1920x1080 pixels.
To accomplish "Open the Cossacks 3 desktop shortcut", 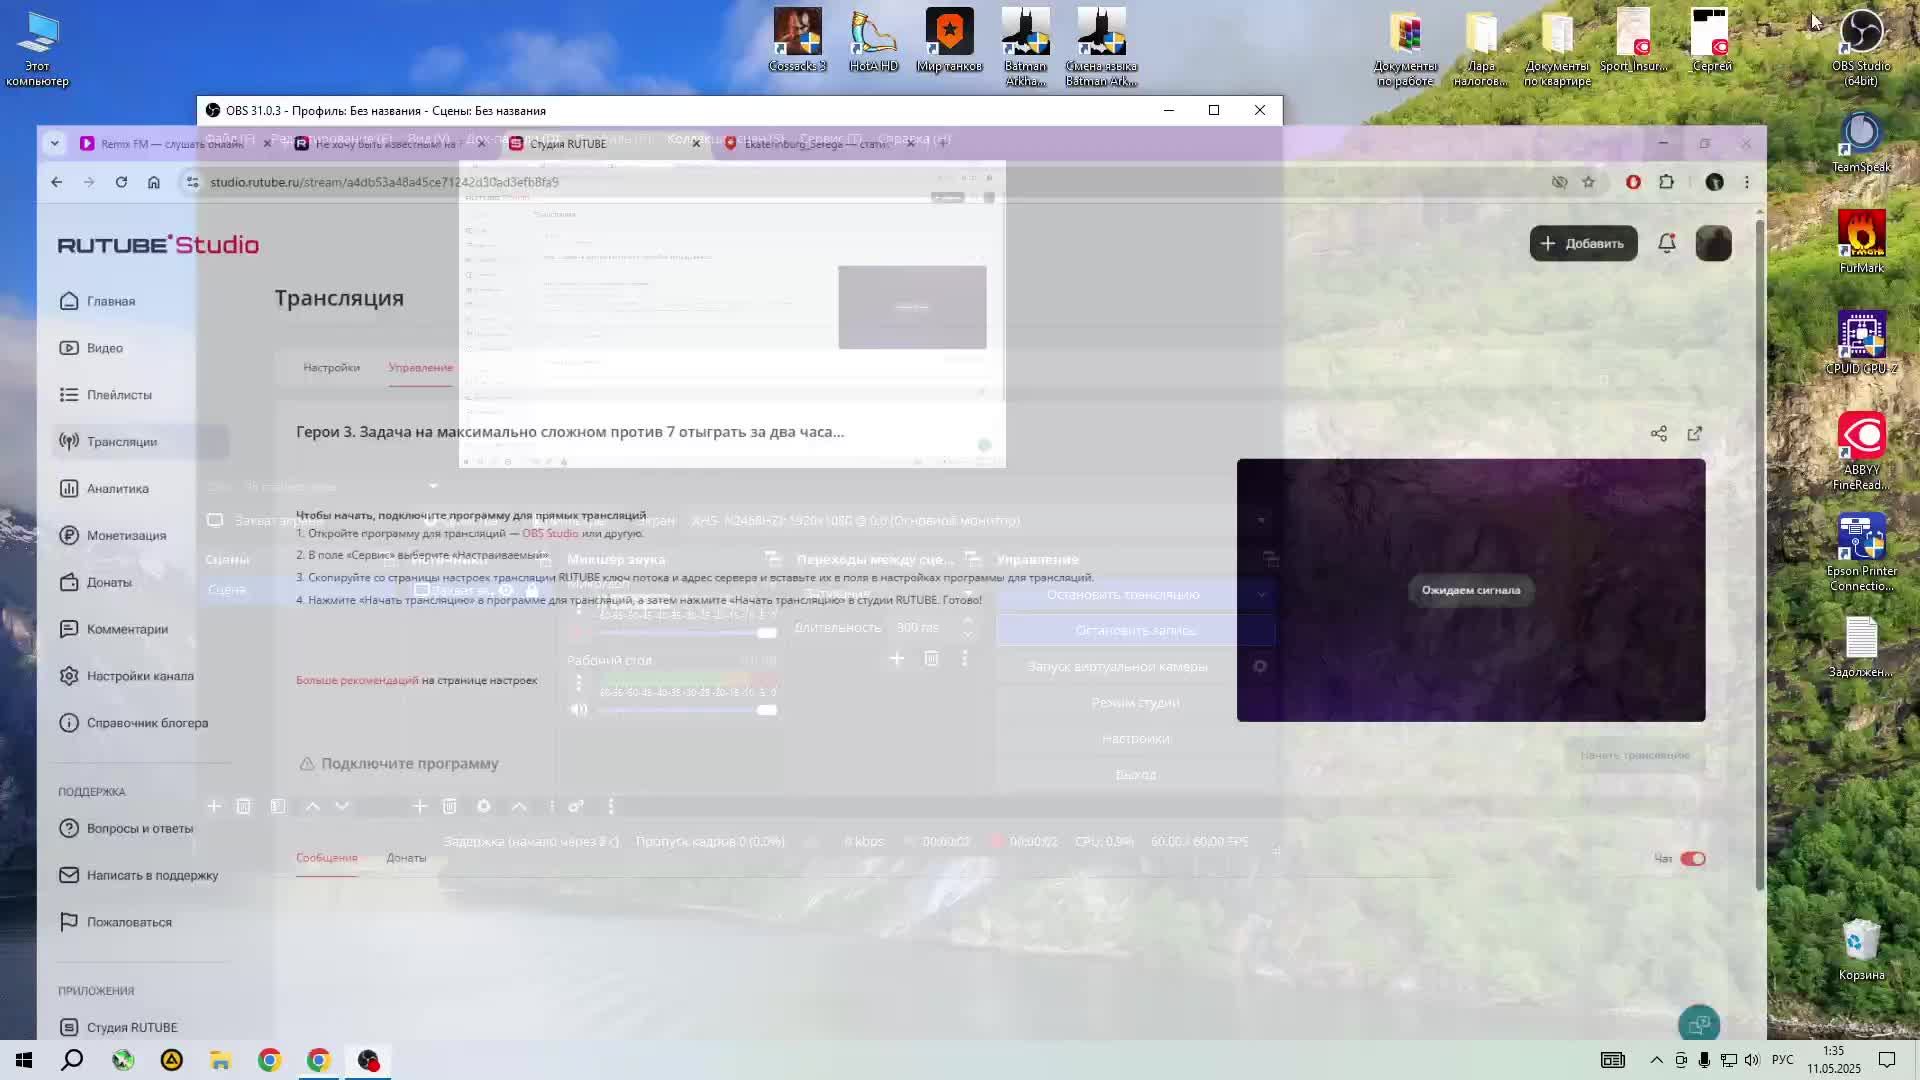I will [797, 40].
